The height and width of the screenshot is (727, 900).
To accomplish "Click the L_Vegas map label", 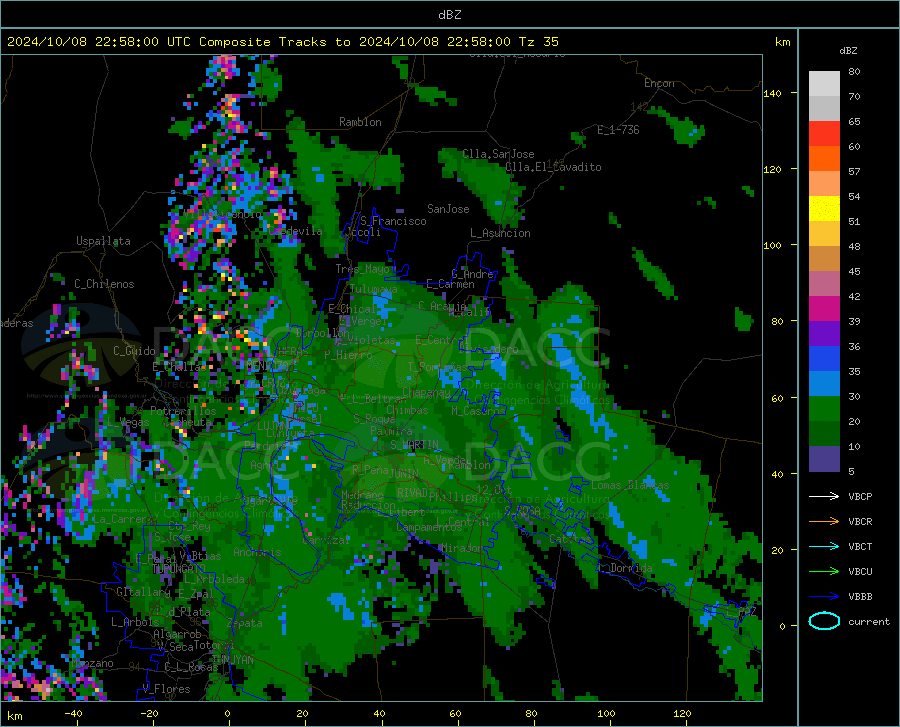I will coord(128,422).
